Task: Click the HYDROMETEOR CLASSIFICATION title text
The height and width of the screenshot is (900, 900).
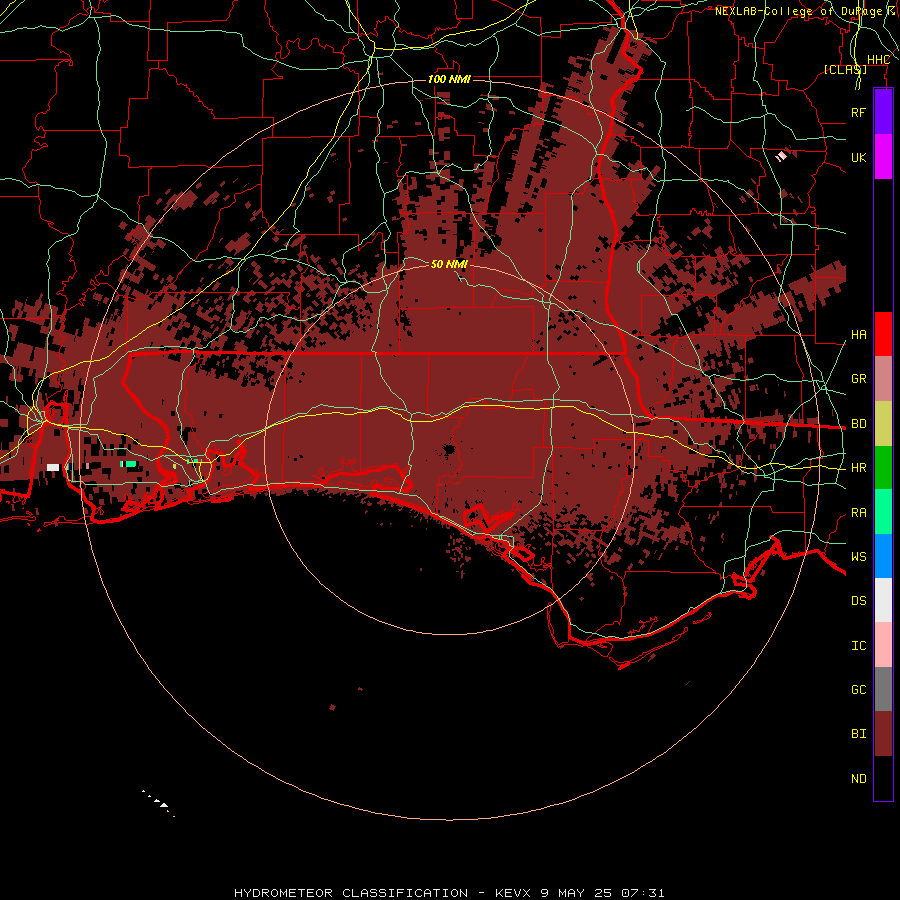Action: tap(351, 893)
